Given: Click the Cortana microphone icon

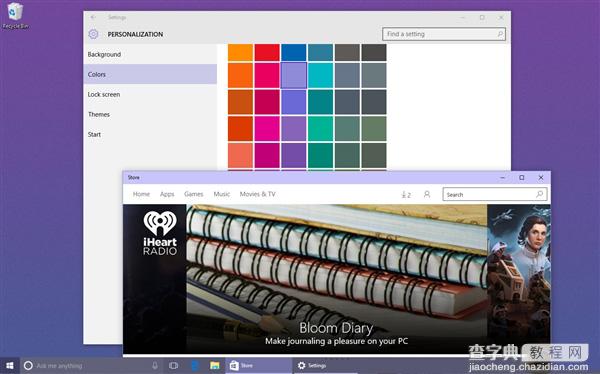Looking at the screenshot, I should (x=155, y=366).
